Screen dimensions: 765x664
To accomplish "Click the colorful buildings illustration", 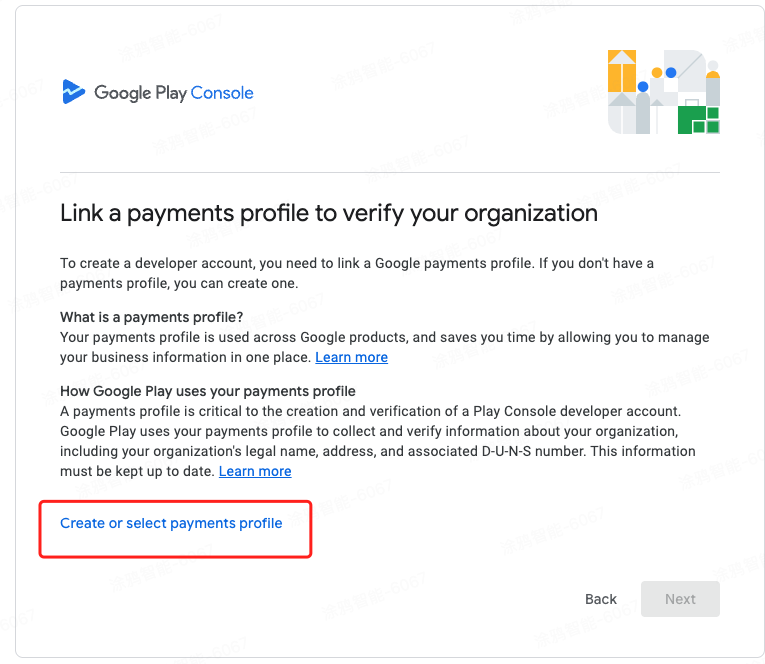I will [664, 92].
